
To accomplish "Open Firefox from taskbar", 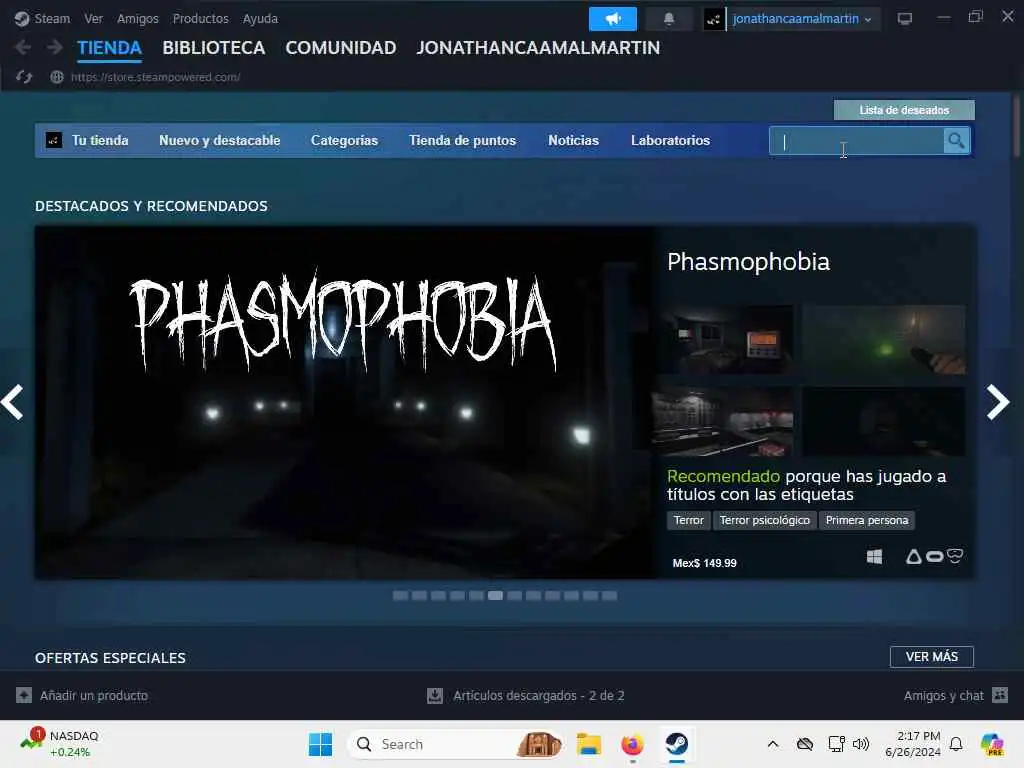I will (632, 744).
